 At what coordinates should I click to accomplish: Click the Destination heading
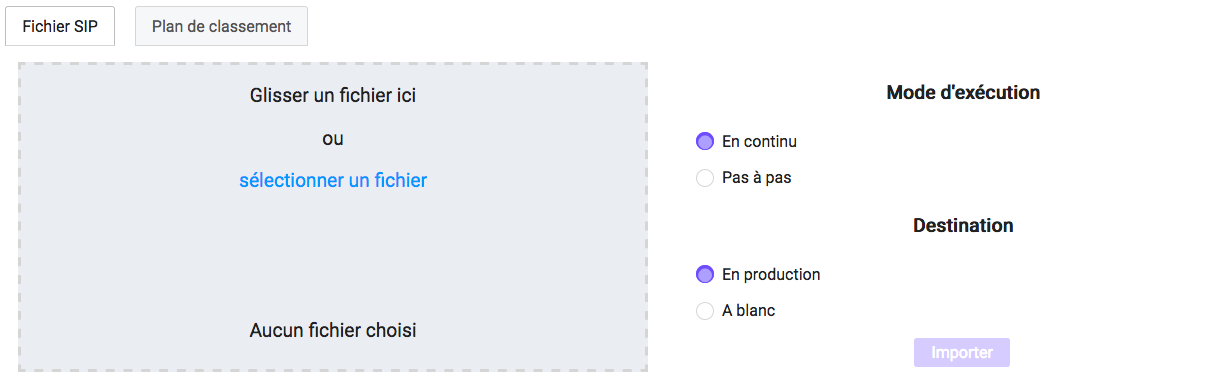tap(963, 226)
